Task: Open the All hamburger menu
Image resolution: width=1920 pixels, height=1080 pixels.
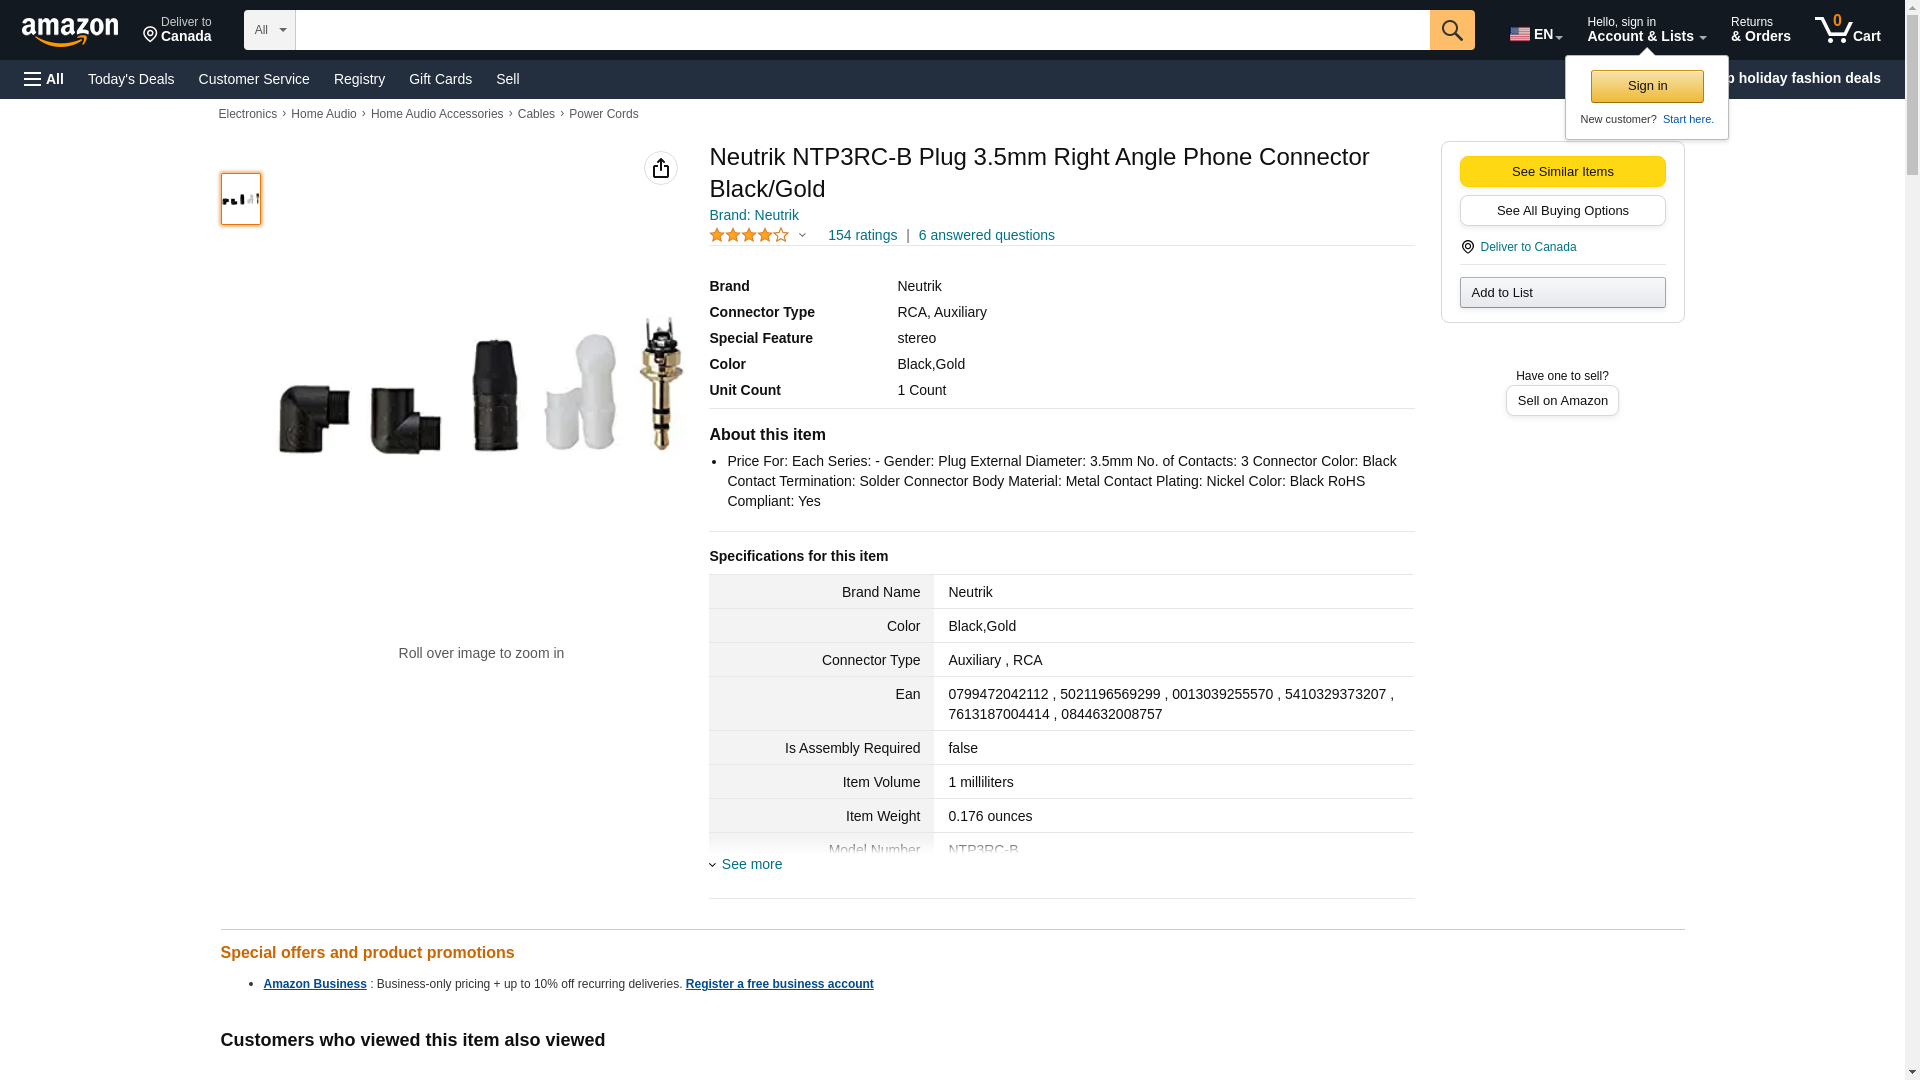Action: (x=44, y=79)
